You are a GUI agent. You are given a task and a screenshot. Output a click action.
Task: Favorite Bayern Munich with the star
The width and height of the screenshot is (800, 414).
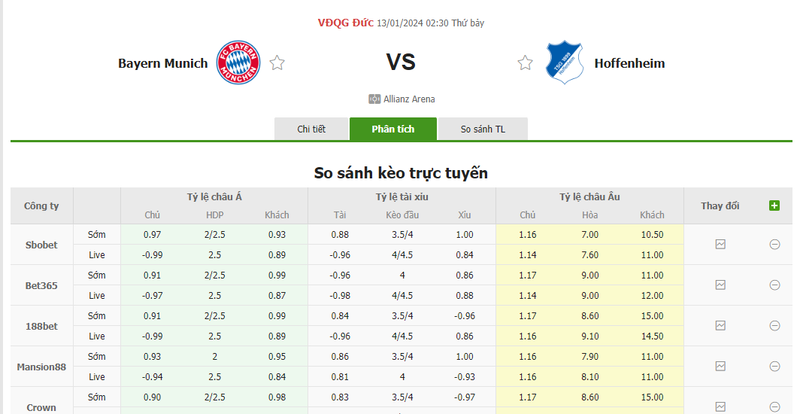(277, 63)
